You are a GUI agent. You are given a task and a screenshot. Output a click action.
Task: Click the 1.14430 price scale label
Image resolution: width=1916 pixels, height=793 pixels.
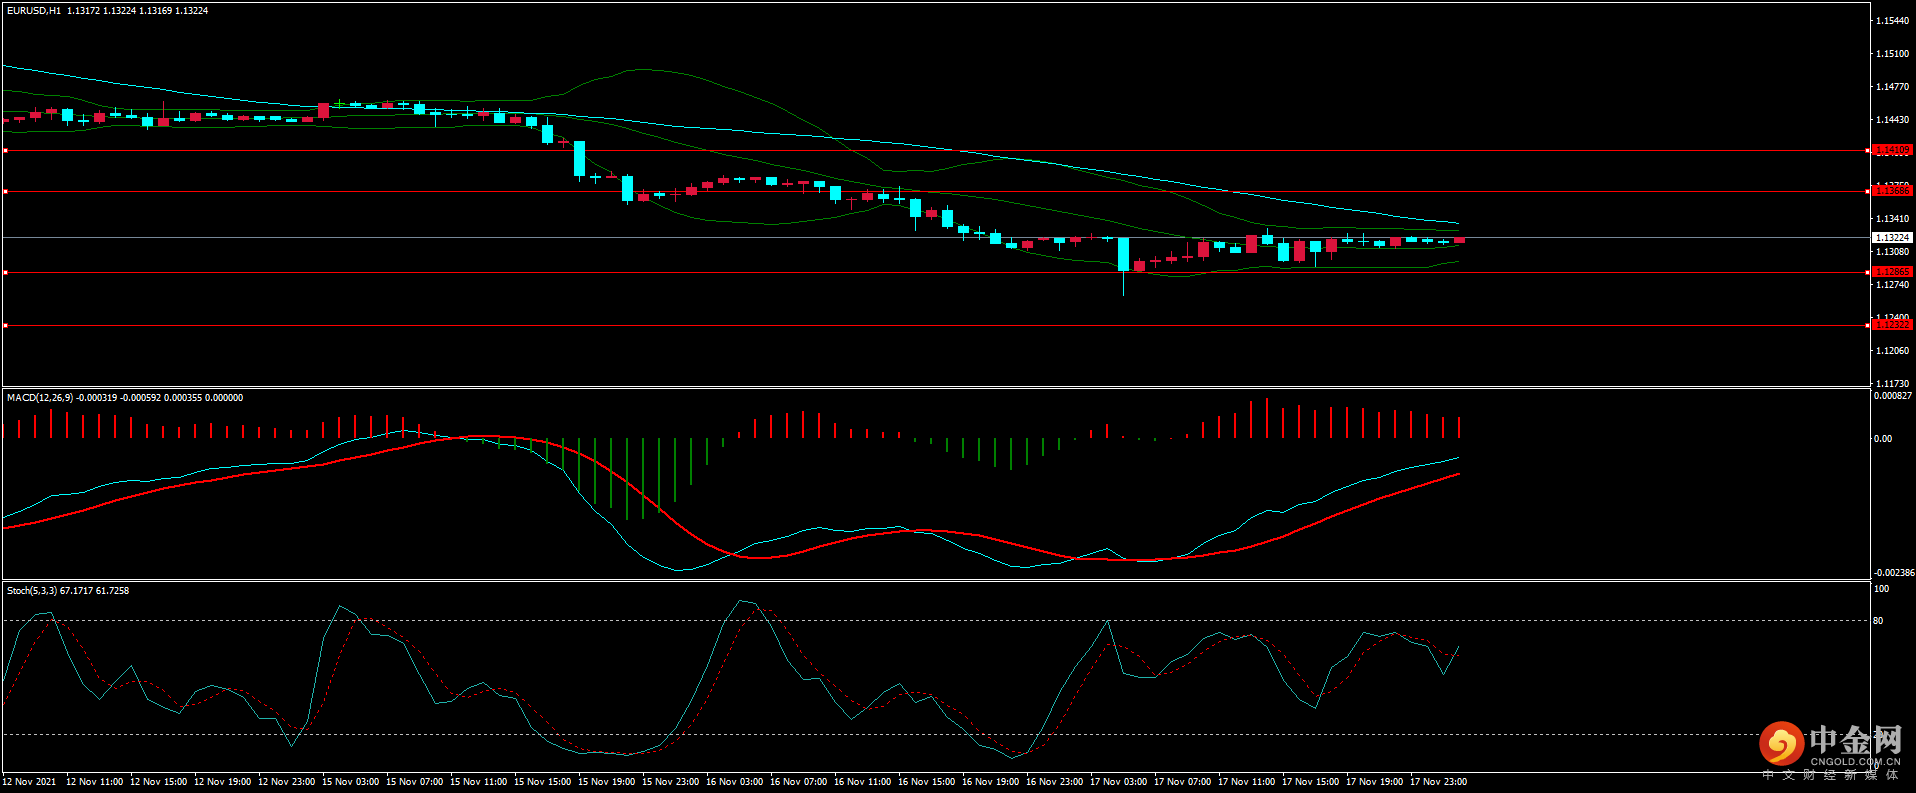(x=1893, y=120)
